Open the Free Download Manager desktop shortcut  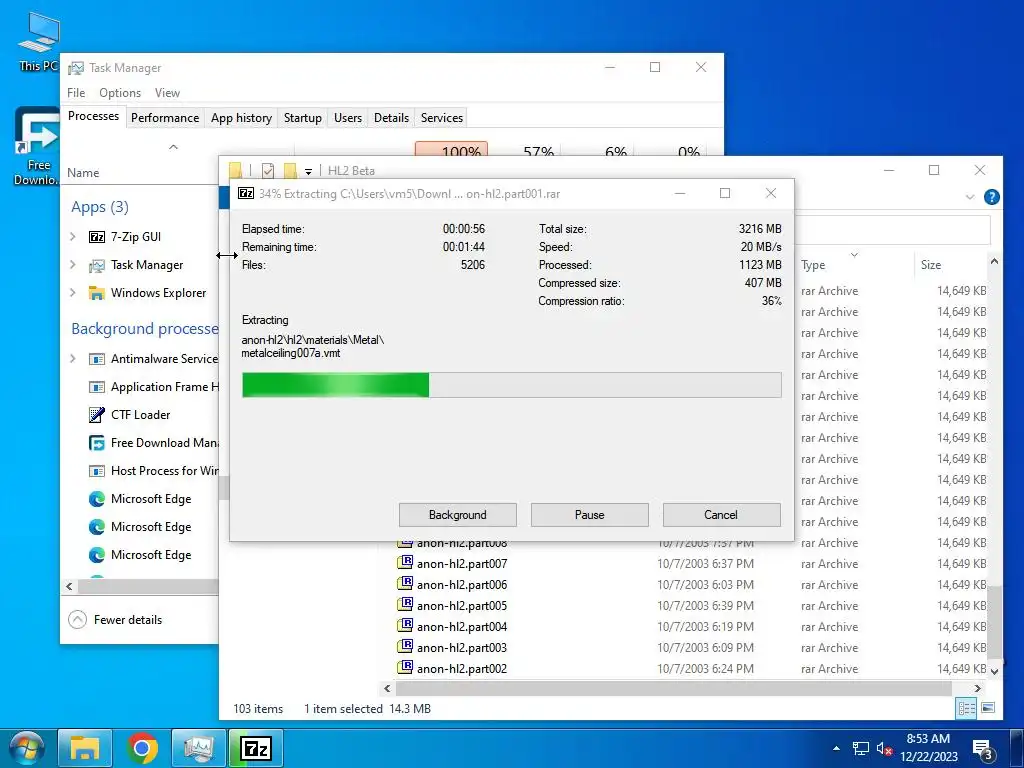point(37,146)
